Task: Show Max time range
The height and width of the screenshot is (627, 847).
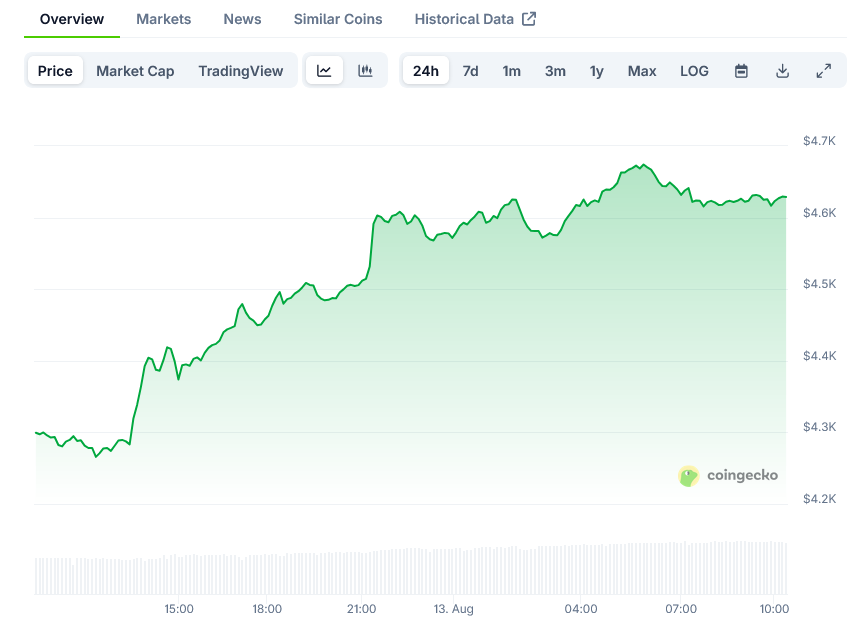Action: (642, 71)
